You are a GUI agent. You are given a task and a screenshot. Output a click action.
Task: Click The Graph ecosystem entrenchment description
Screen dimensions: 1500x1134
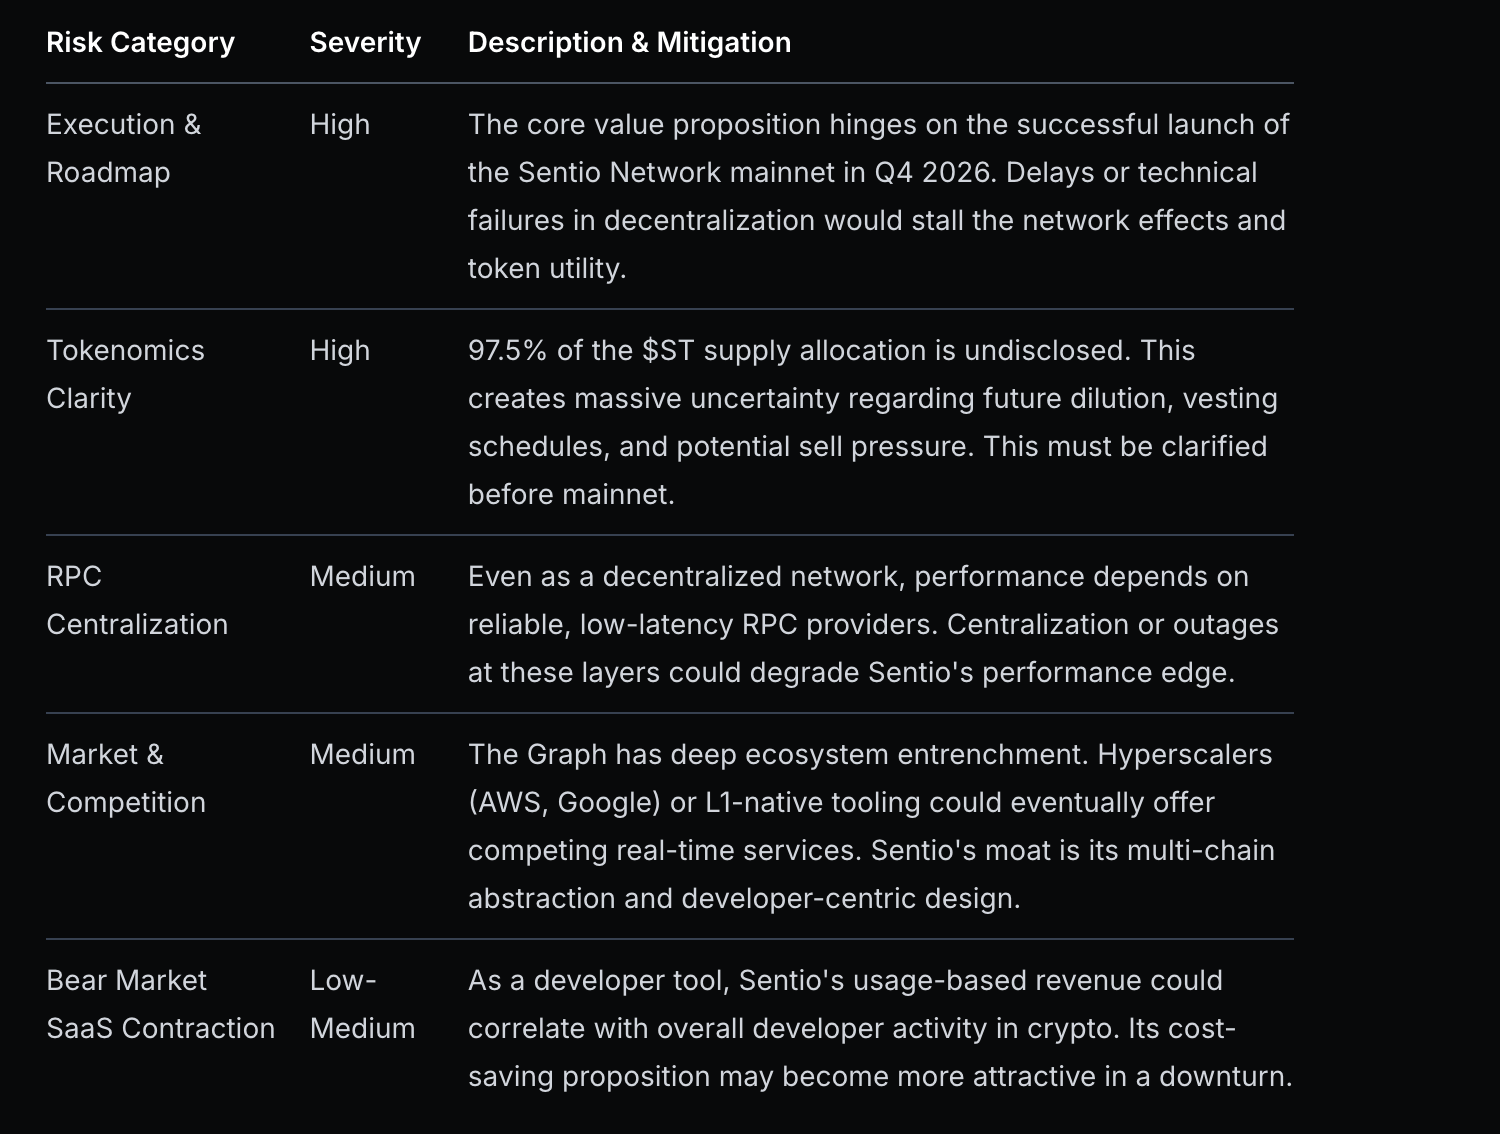[872, 826]
